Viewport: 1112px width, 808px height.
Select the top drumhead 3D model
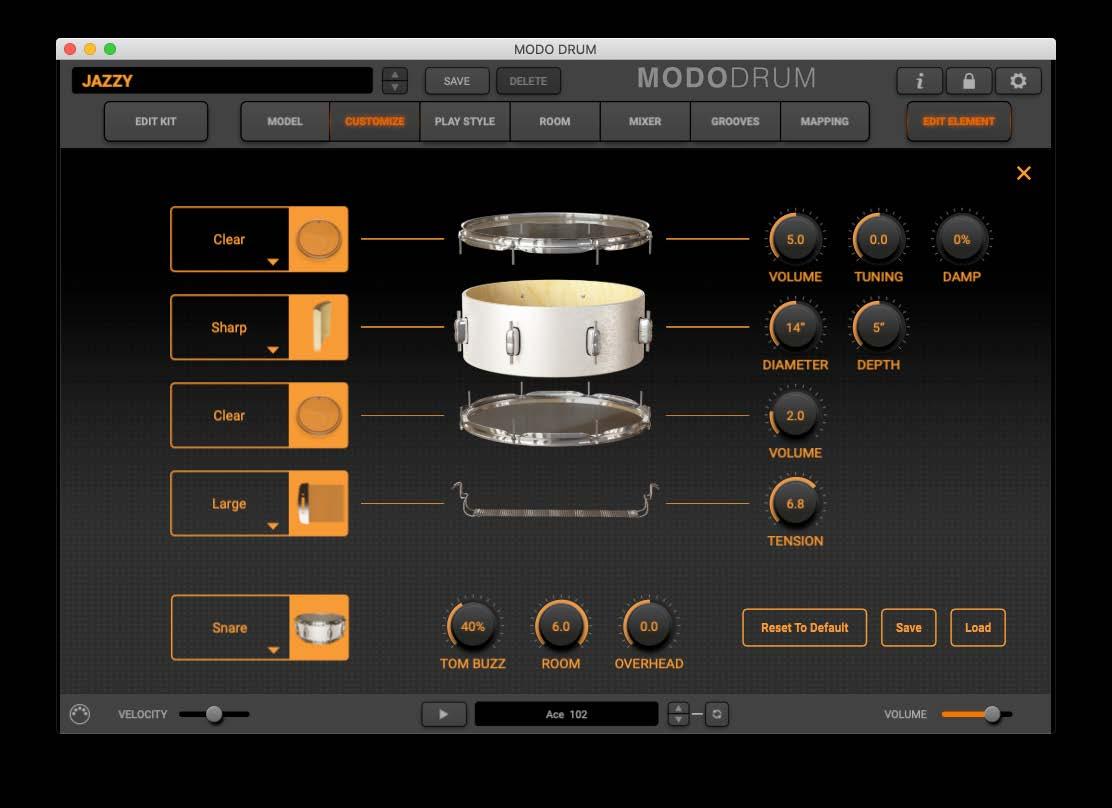(x=555, y=237)
